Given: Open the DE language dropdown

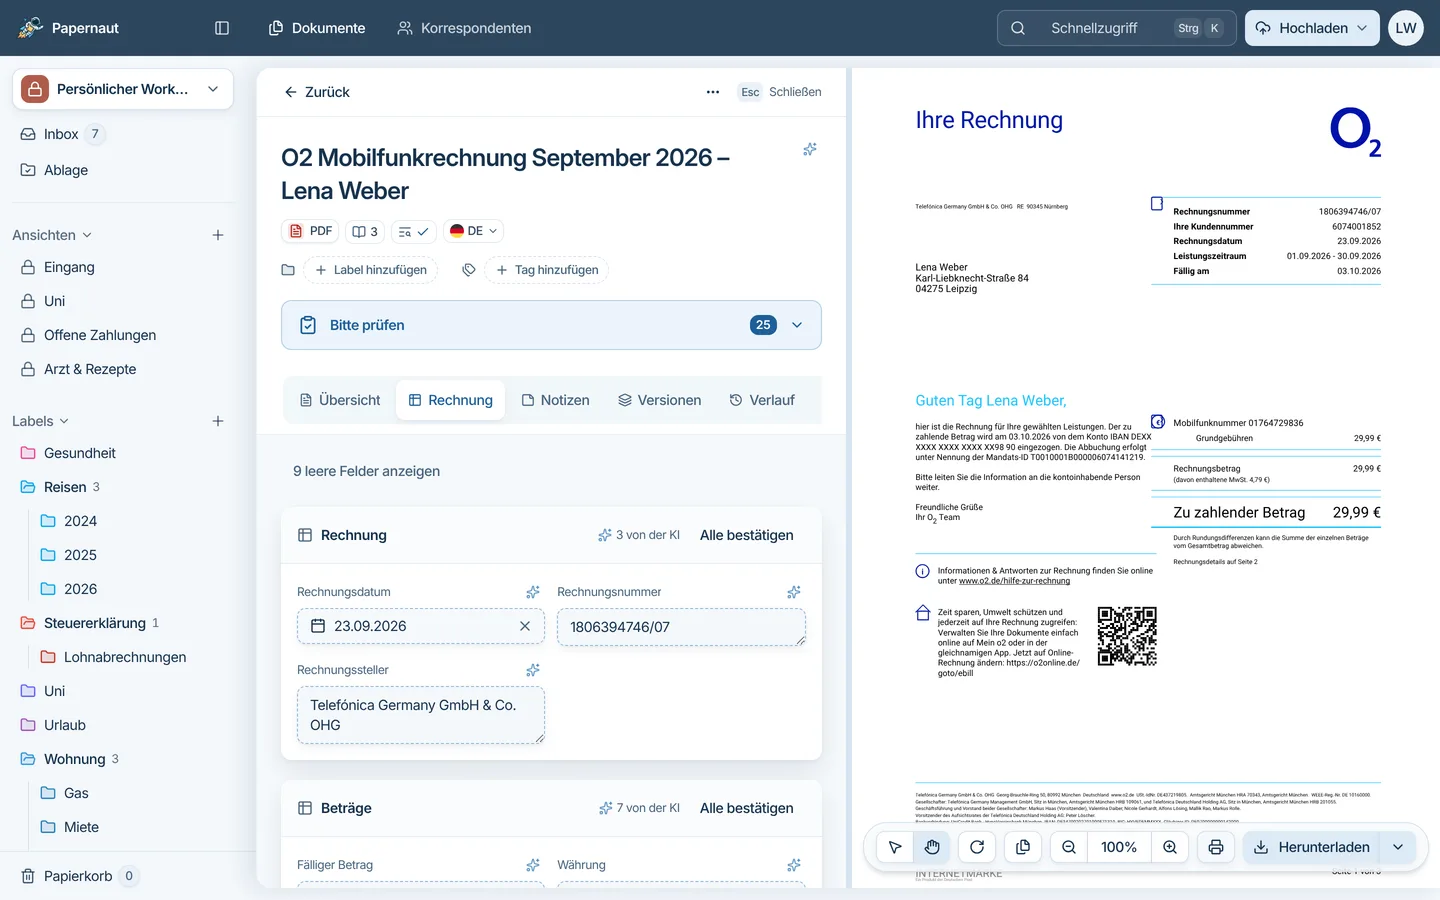Looking at the screenshot, I should [473, 231].
